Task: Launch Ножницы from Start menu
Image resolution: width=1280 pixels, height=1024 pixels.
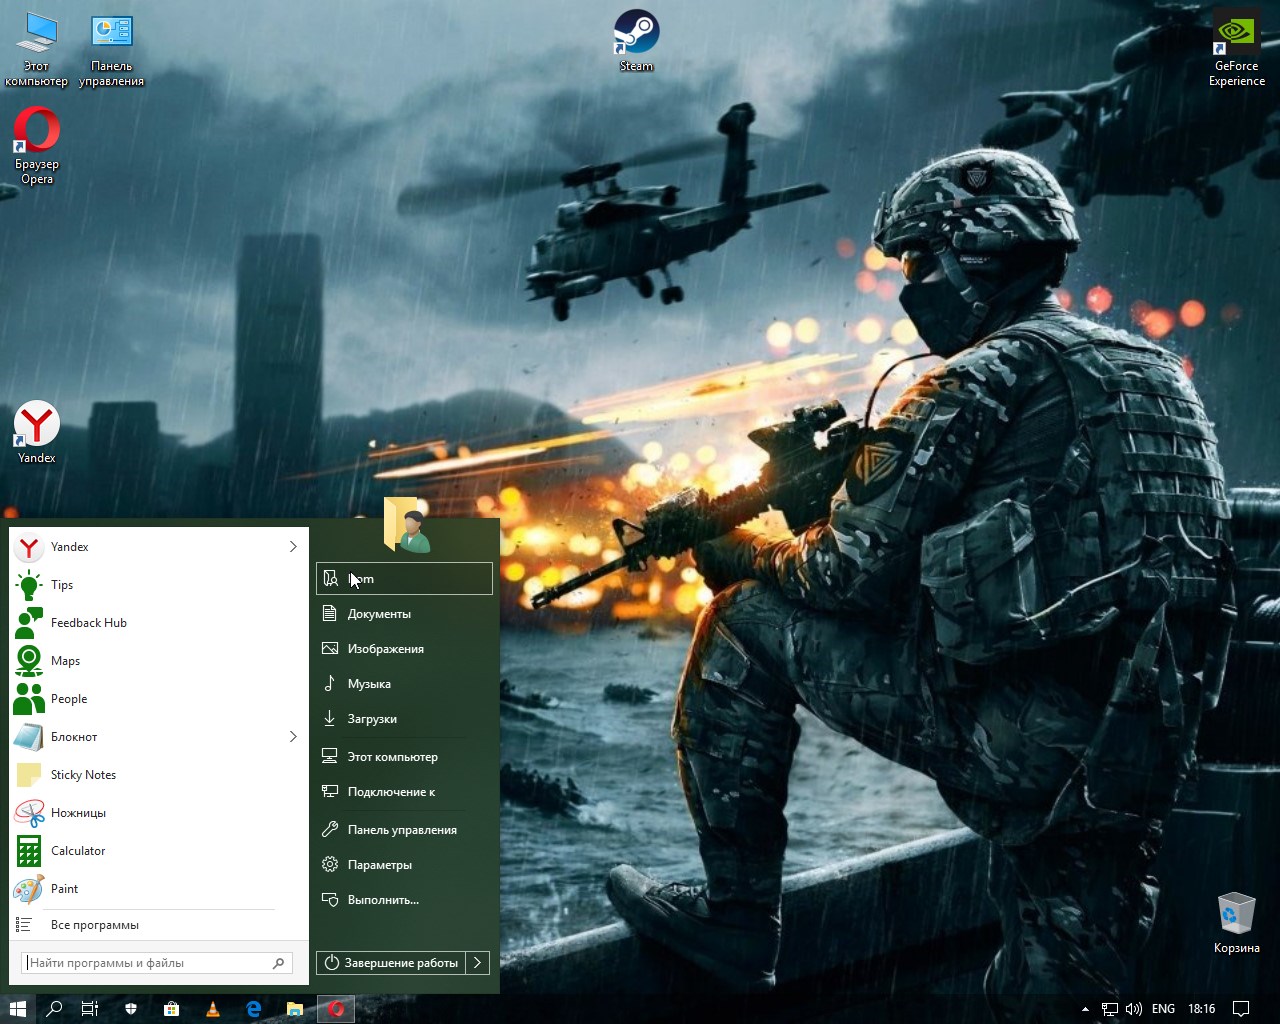Action: point(158,813)
